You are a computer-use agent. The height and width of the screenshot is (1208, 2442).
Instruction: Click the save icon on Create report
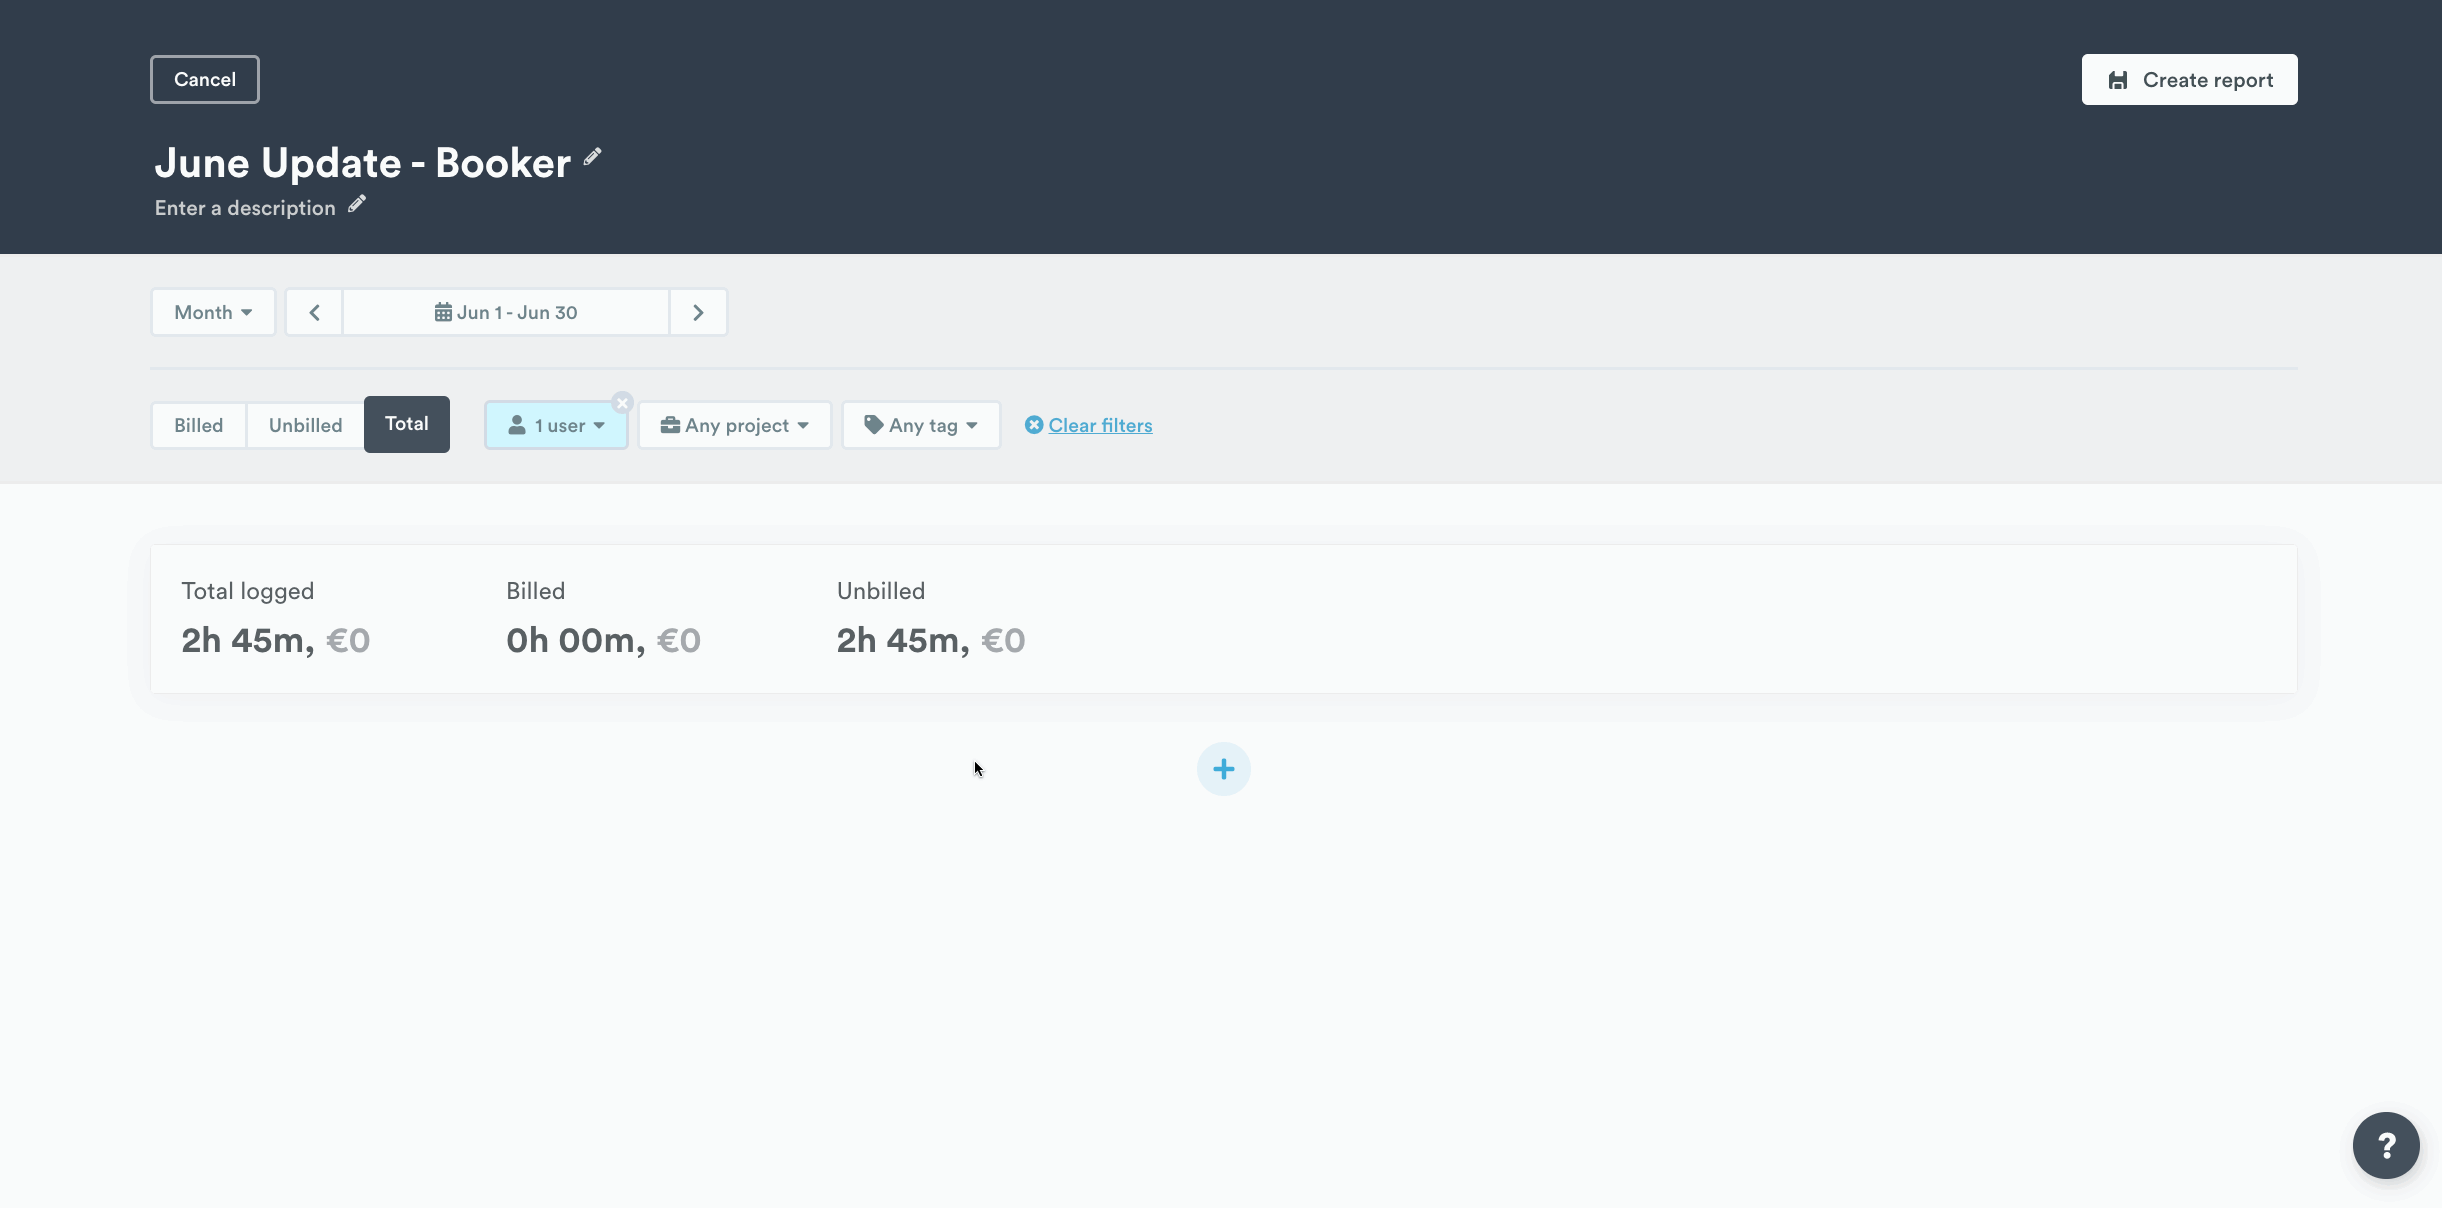[2119, 79]
